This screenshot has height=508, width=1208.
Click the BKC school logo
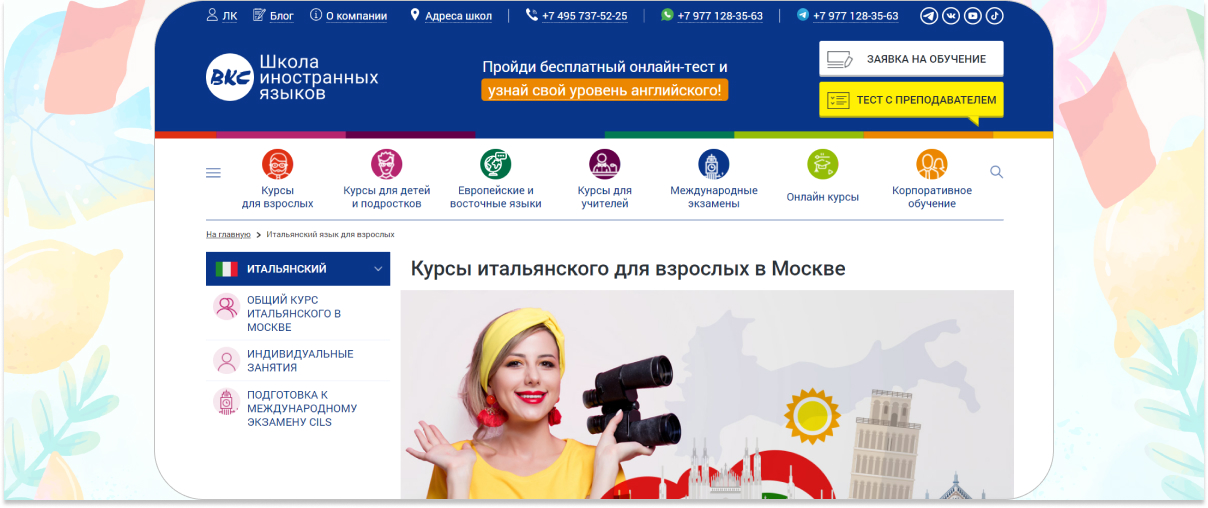[230, 77]
